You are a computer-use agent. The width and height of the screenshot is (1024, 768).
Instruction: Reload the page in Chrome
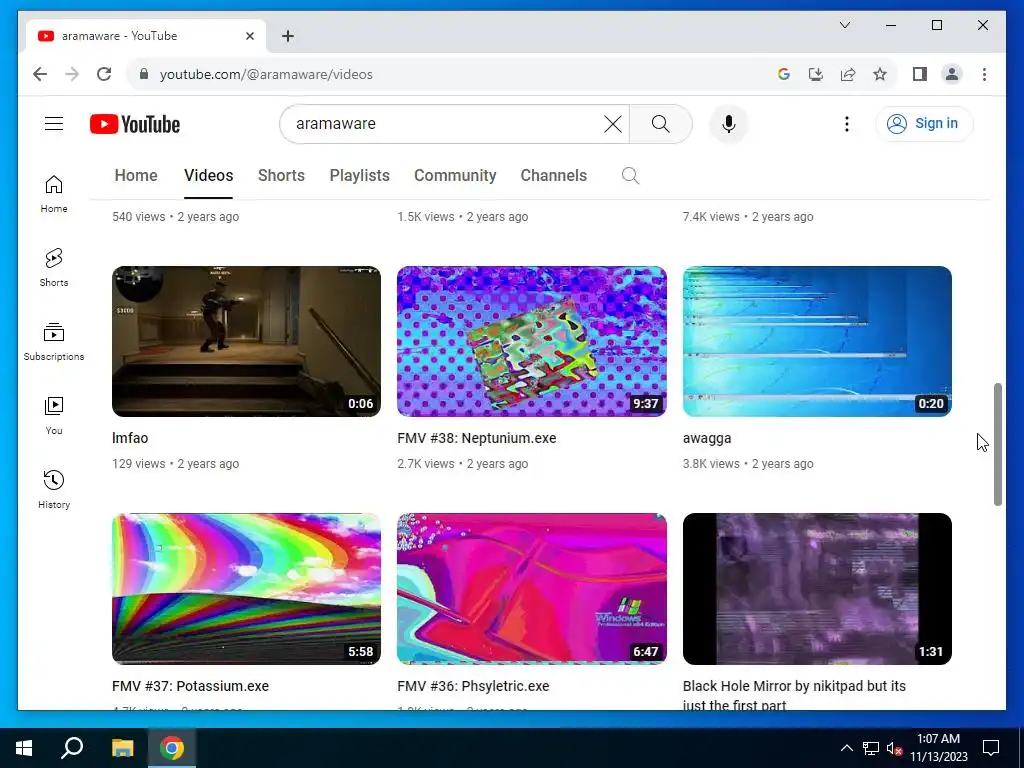coord(104,74)
